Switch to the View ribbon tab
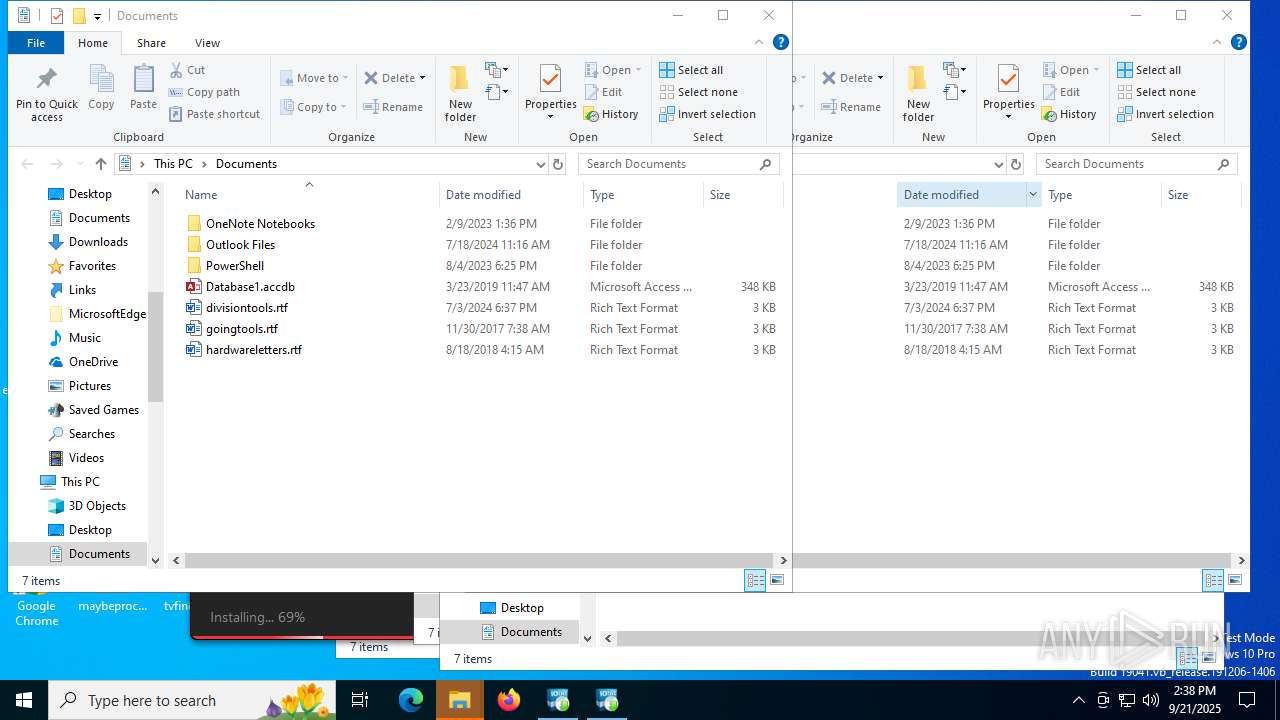1280x720 pixels. [208, 43]
